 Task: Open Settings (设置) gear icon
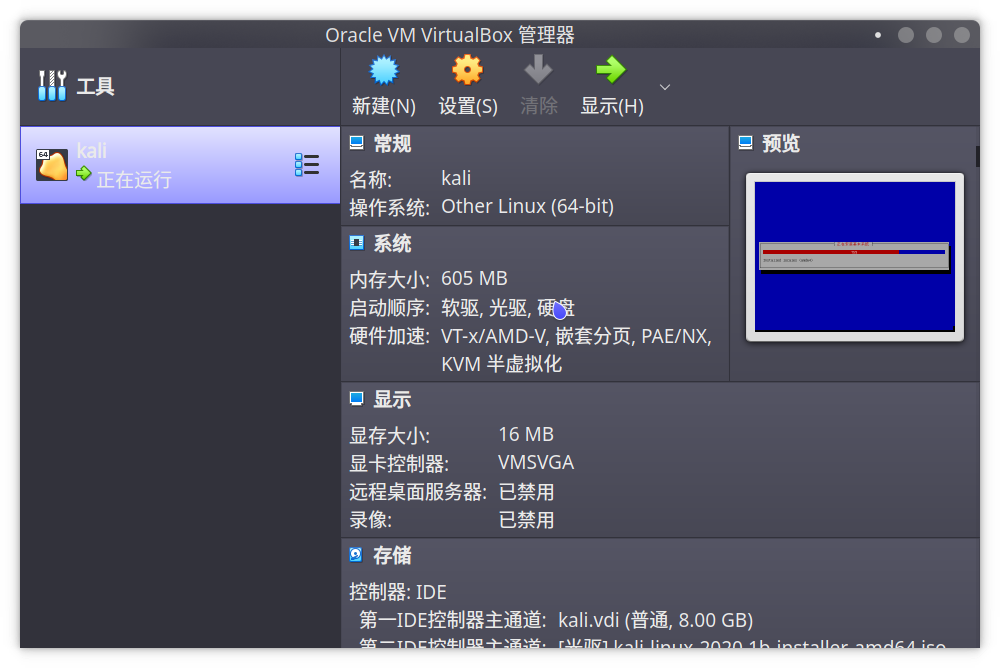point(467,70)
